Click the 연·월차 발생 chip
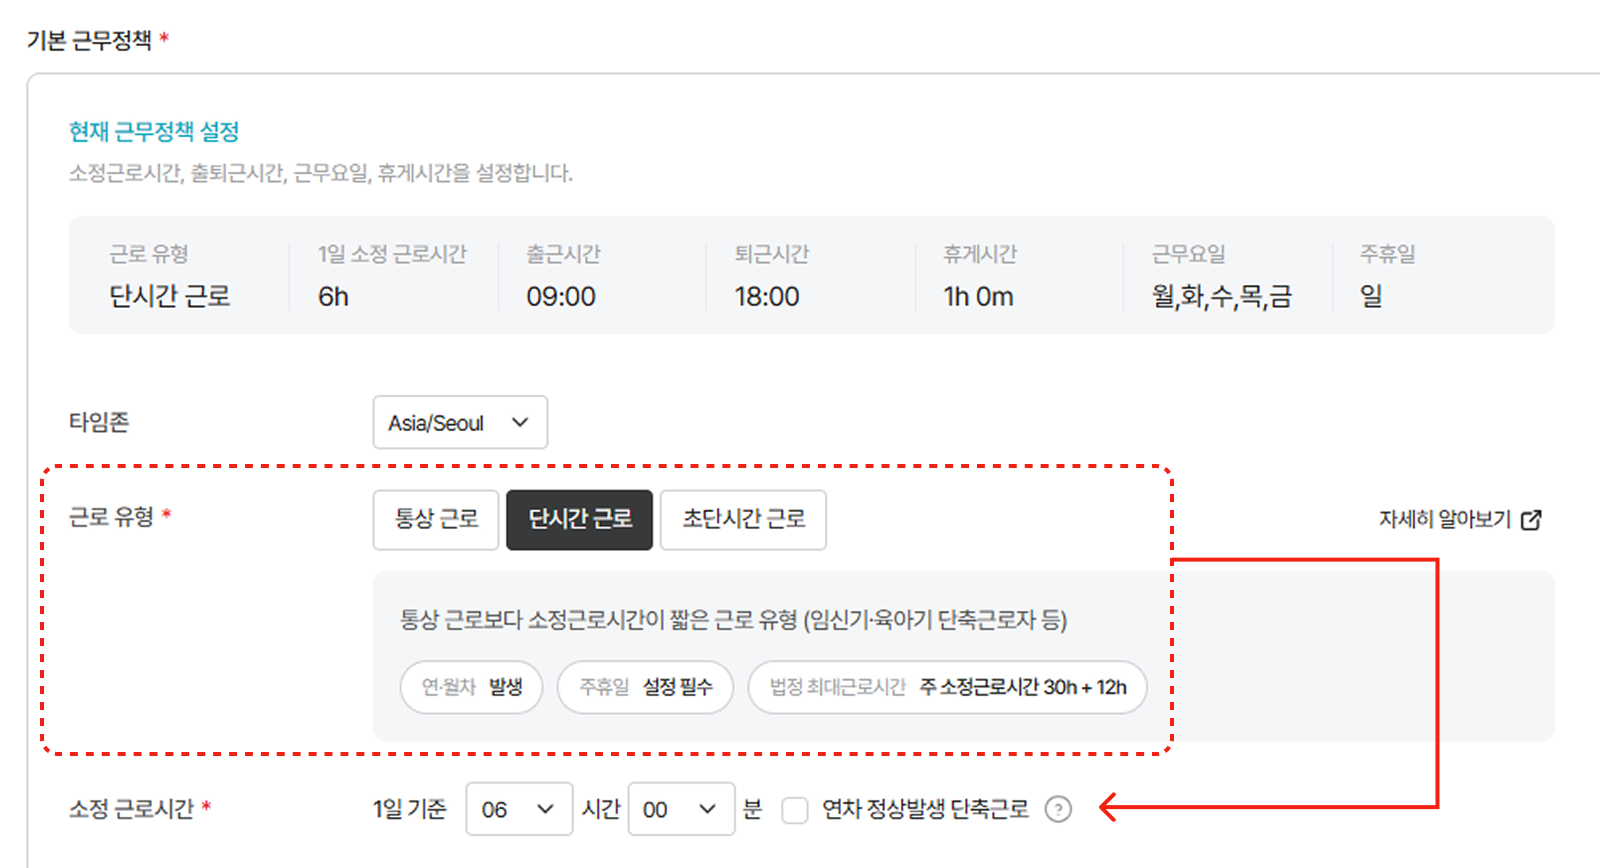This screenshot has width=1600, height=868. (471, 687)
